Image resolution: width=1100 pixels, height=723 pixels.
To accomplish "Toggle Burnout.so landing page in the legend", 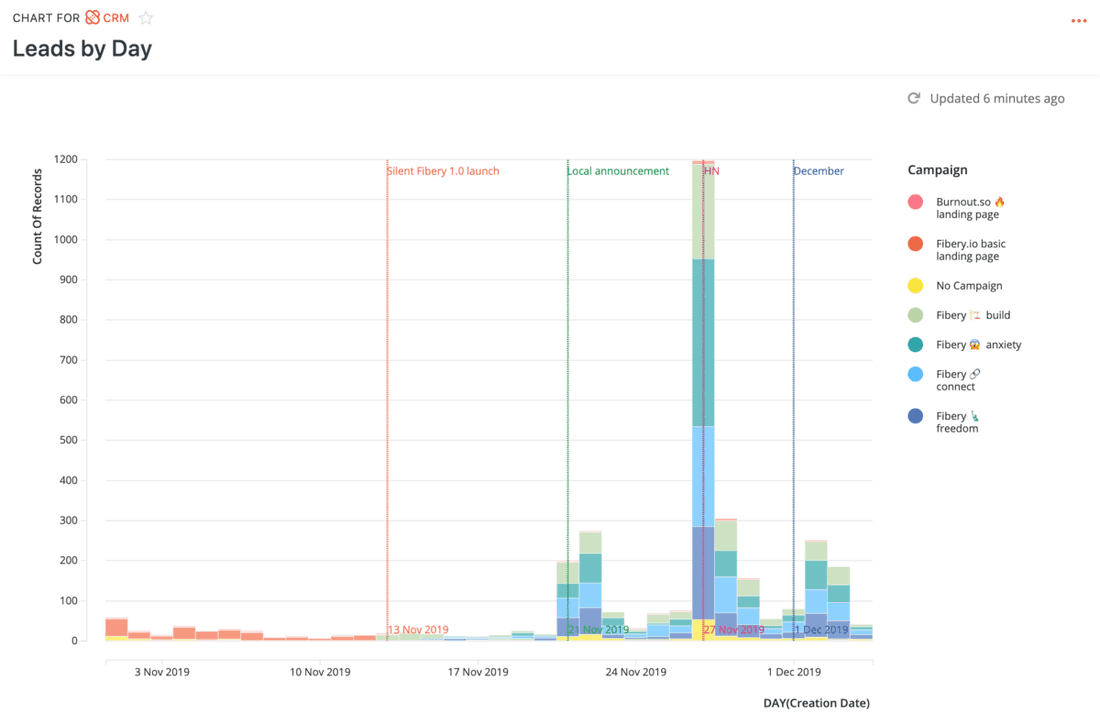I will (970, 207).
